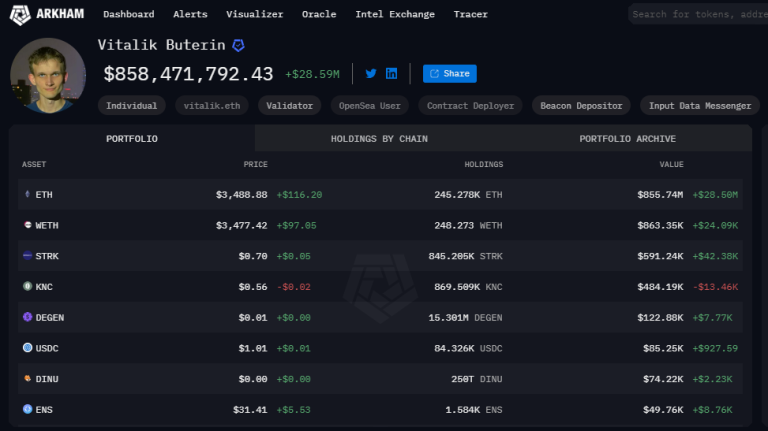Open the Portfolio Archive tab
This screenshot has width=768, height=431.
(627, 139)
